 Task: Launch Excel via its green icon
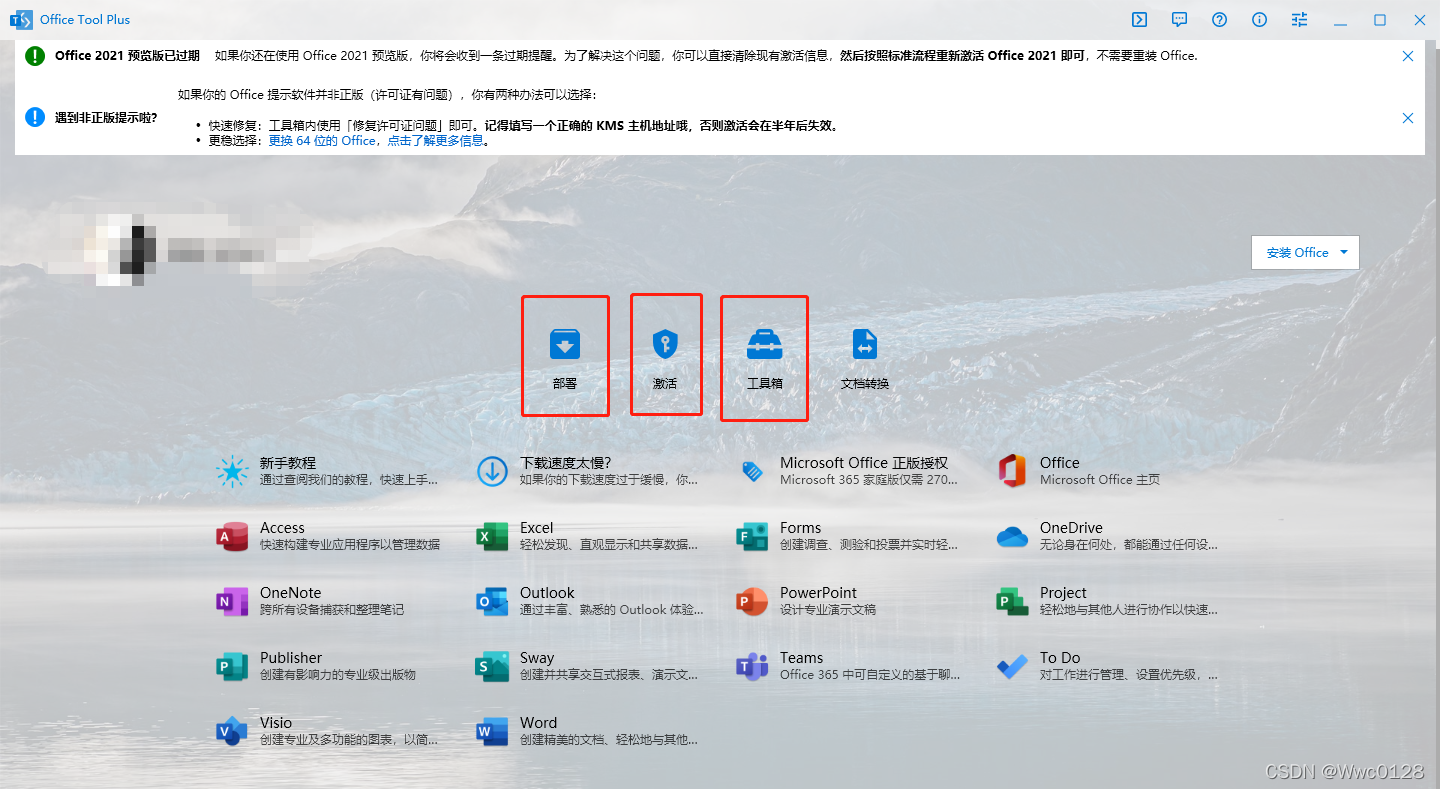point(492,536)
